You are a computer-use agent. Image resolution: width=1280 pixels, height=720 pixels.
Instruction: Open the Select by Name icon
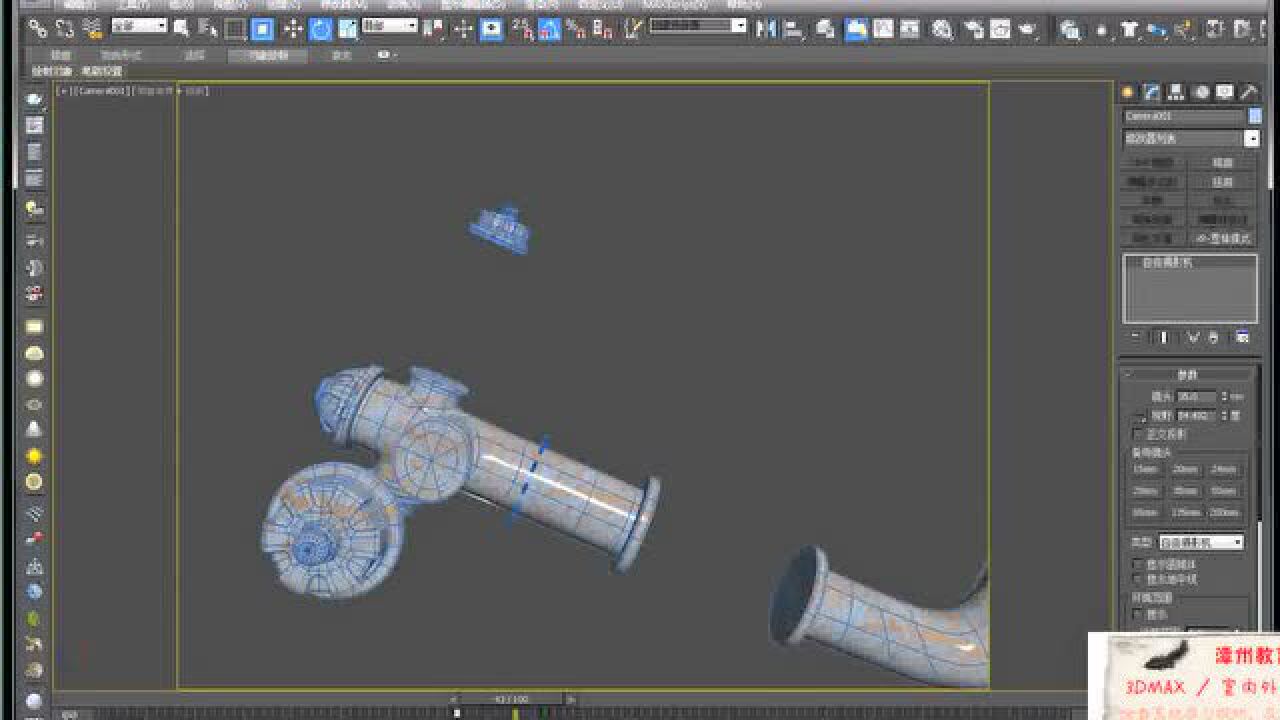(207, 29)
